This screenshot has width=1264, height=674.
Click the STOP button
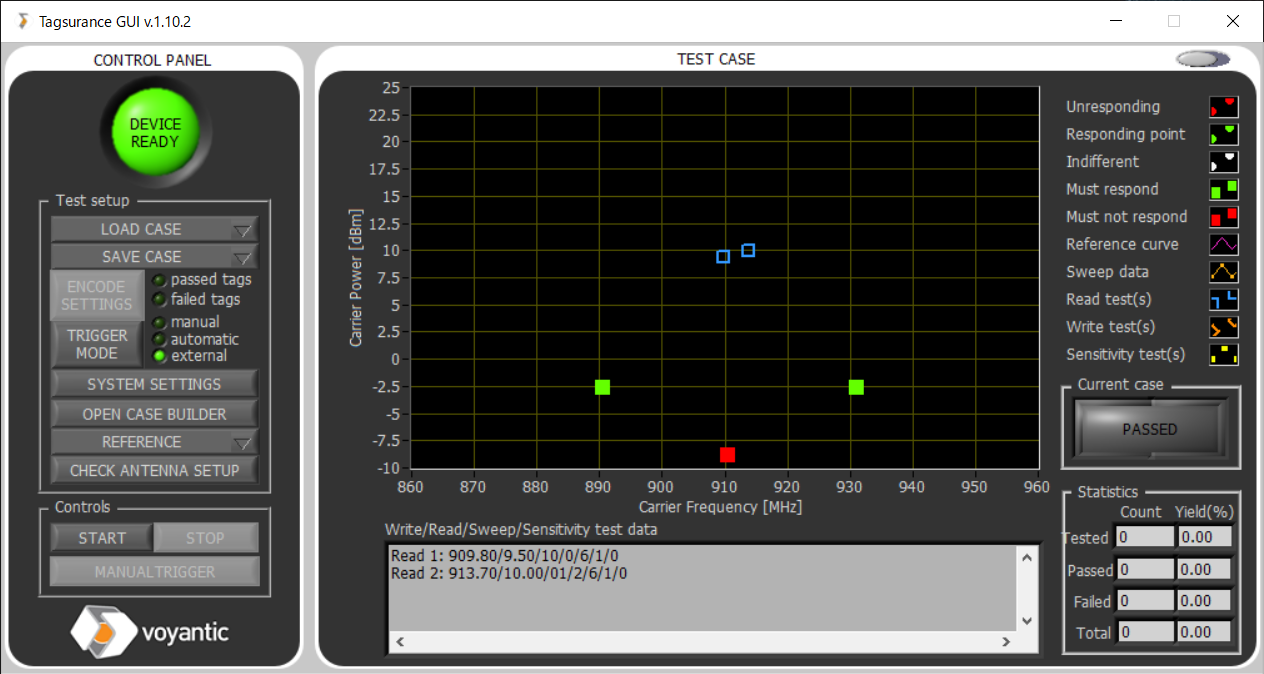(205, 538)
